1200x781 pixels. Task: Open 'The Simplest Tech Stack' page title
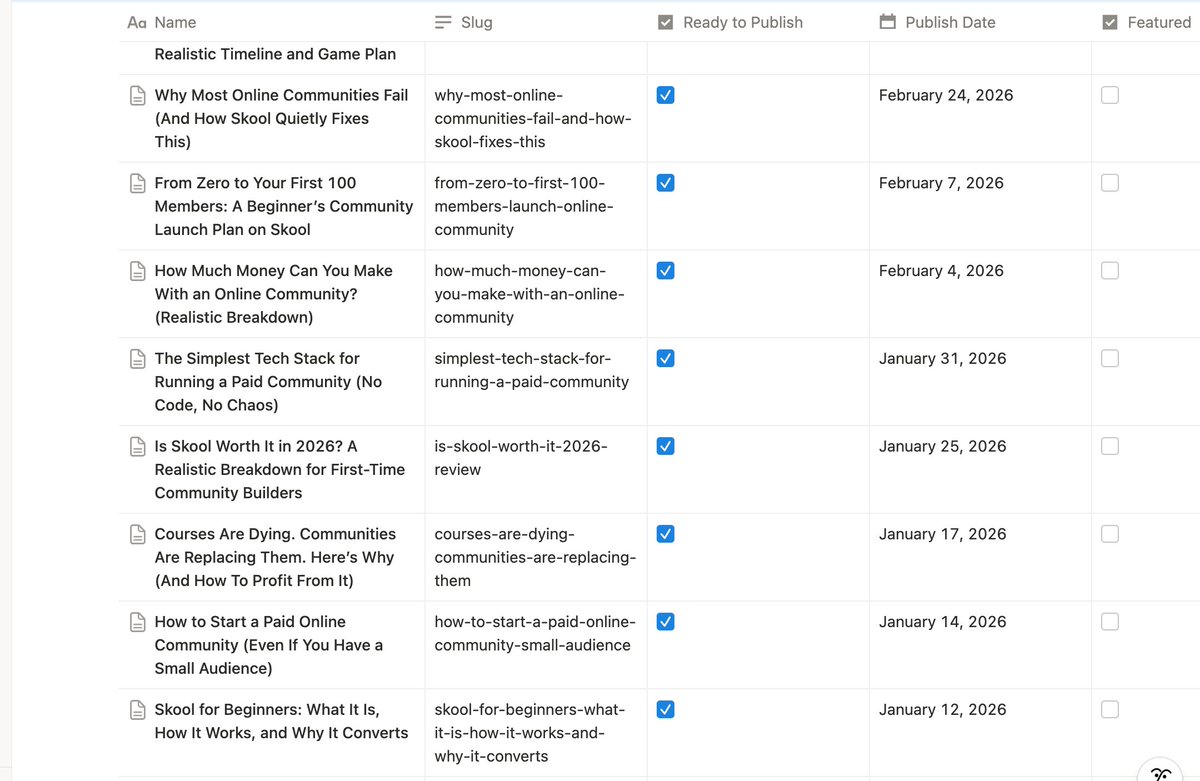pos(268,381)
